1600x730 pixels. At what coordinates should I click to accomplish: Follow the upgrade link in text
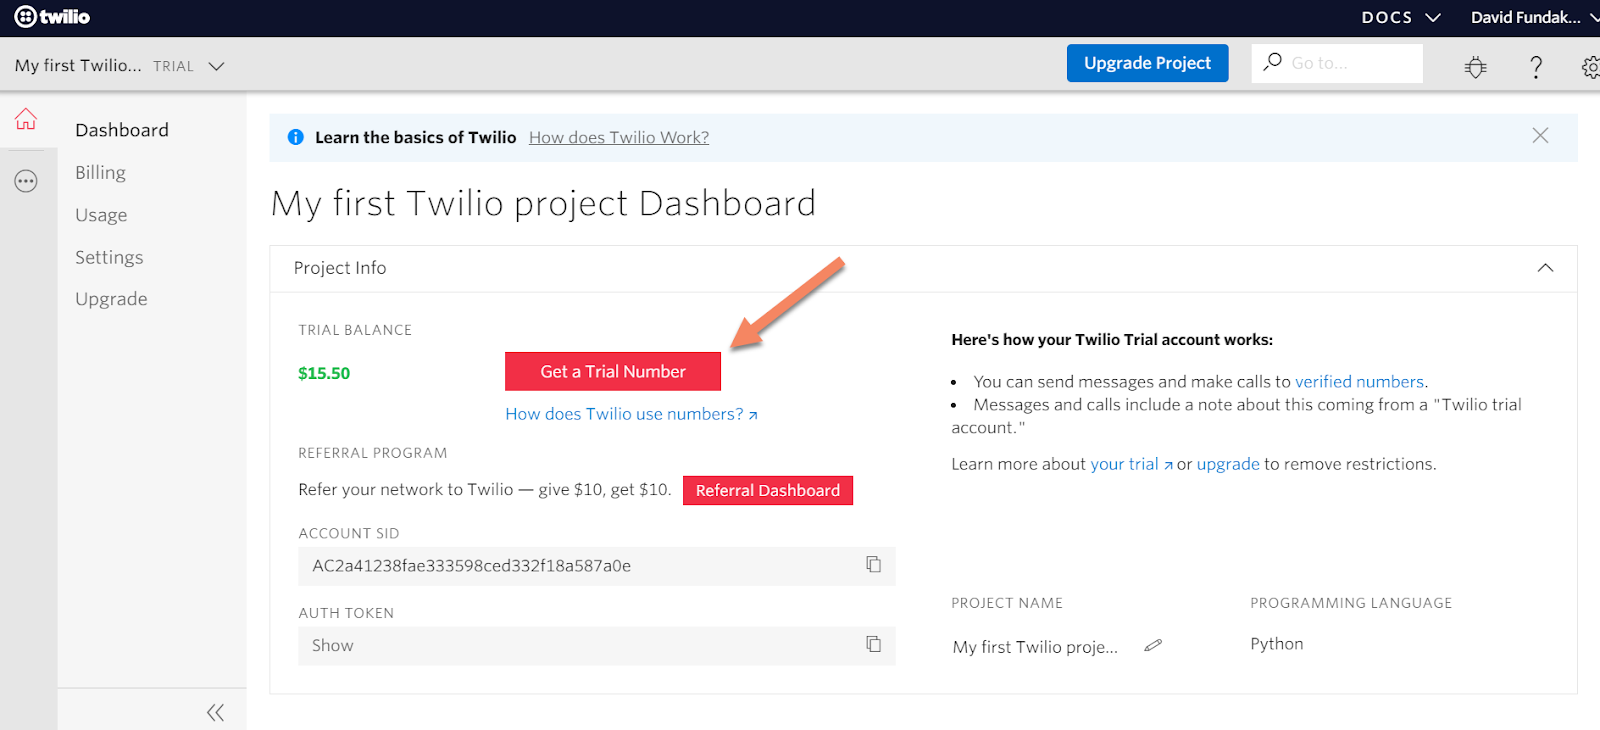coord(1228,464)
